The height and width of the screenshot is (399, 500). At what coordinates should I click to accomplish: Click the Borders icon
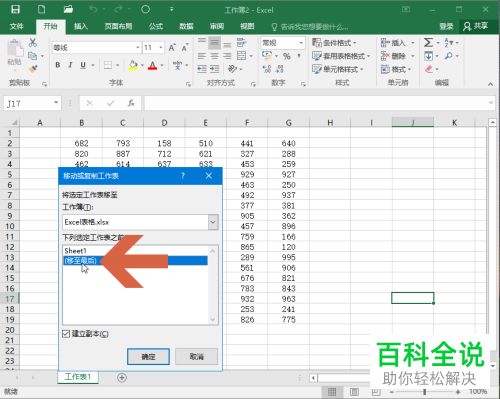[x=108, y=65]
